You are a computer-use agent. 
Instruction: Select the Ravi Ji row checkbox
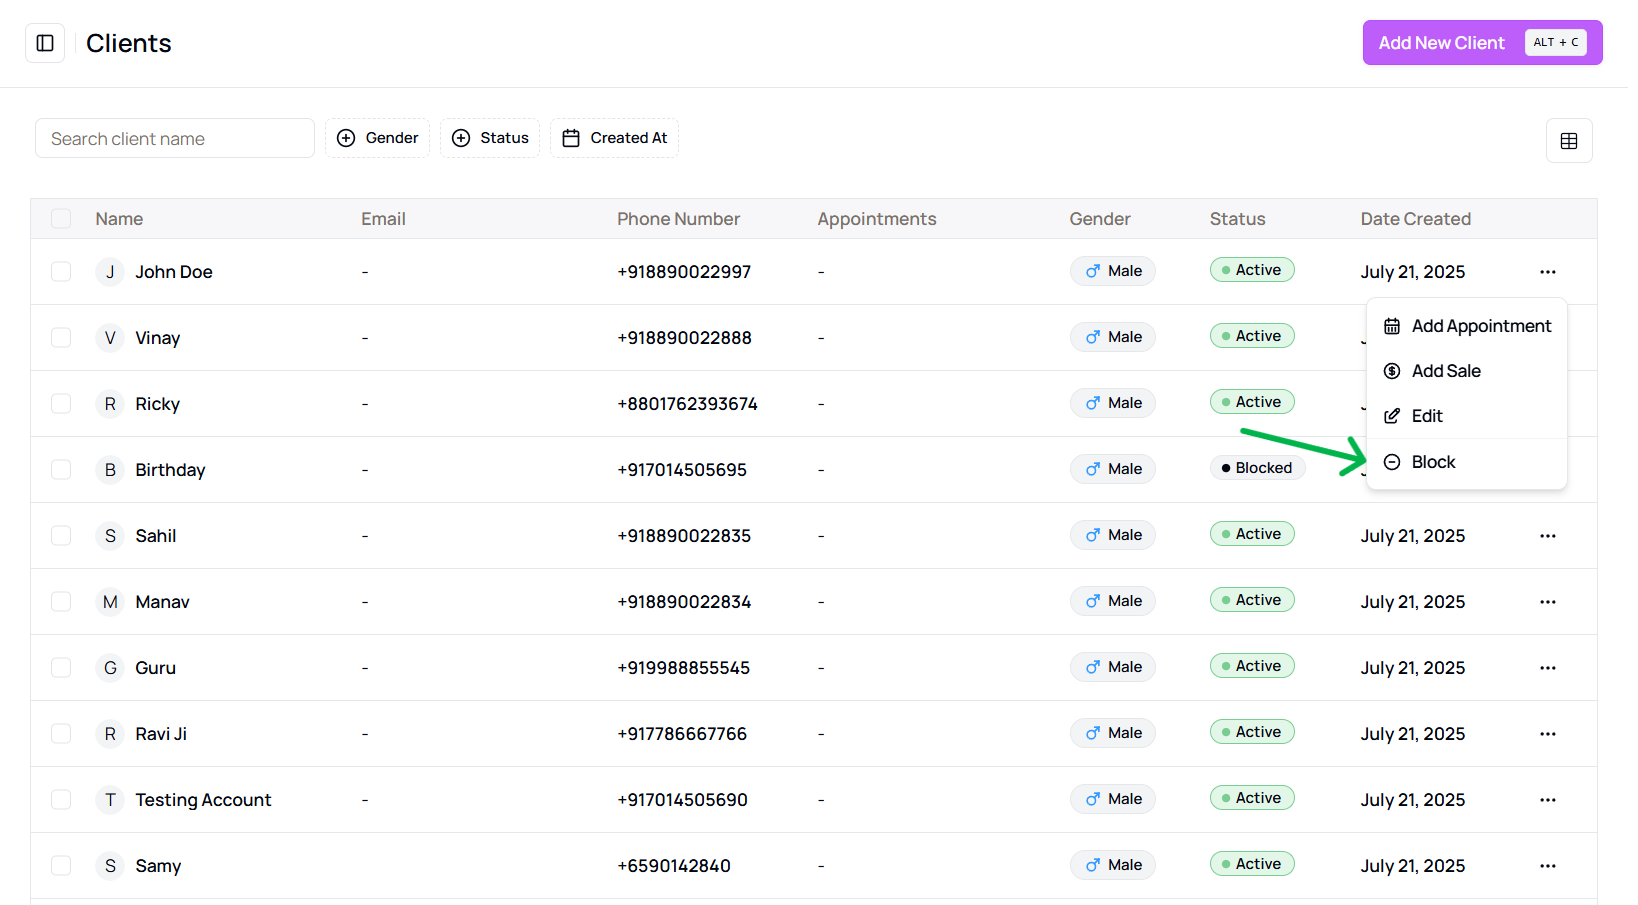click(61, 734)
